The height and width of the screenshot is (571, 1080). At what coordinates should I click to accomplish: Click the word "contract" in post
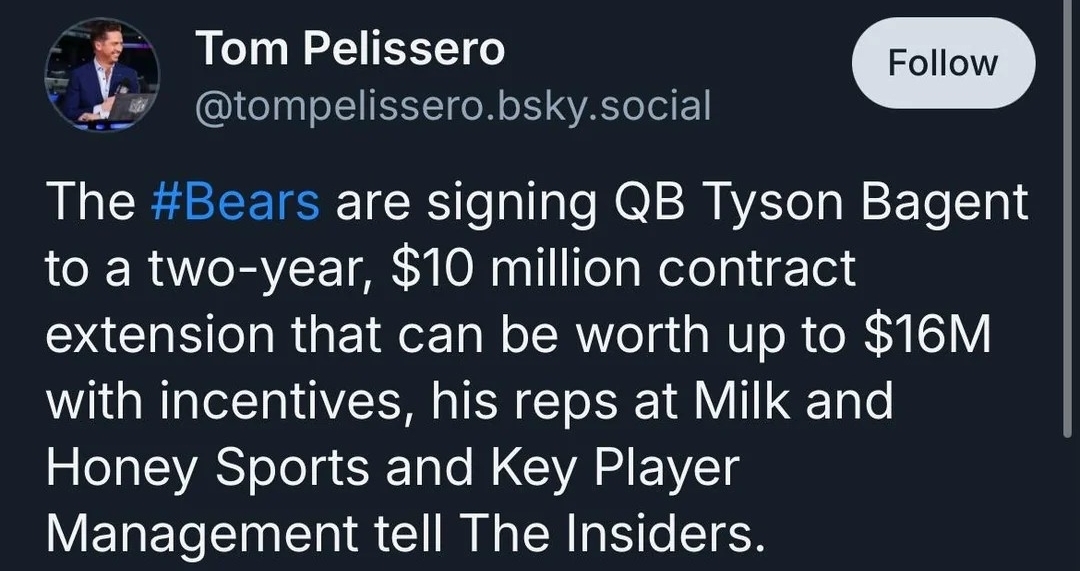tap(757, 271)
